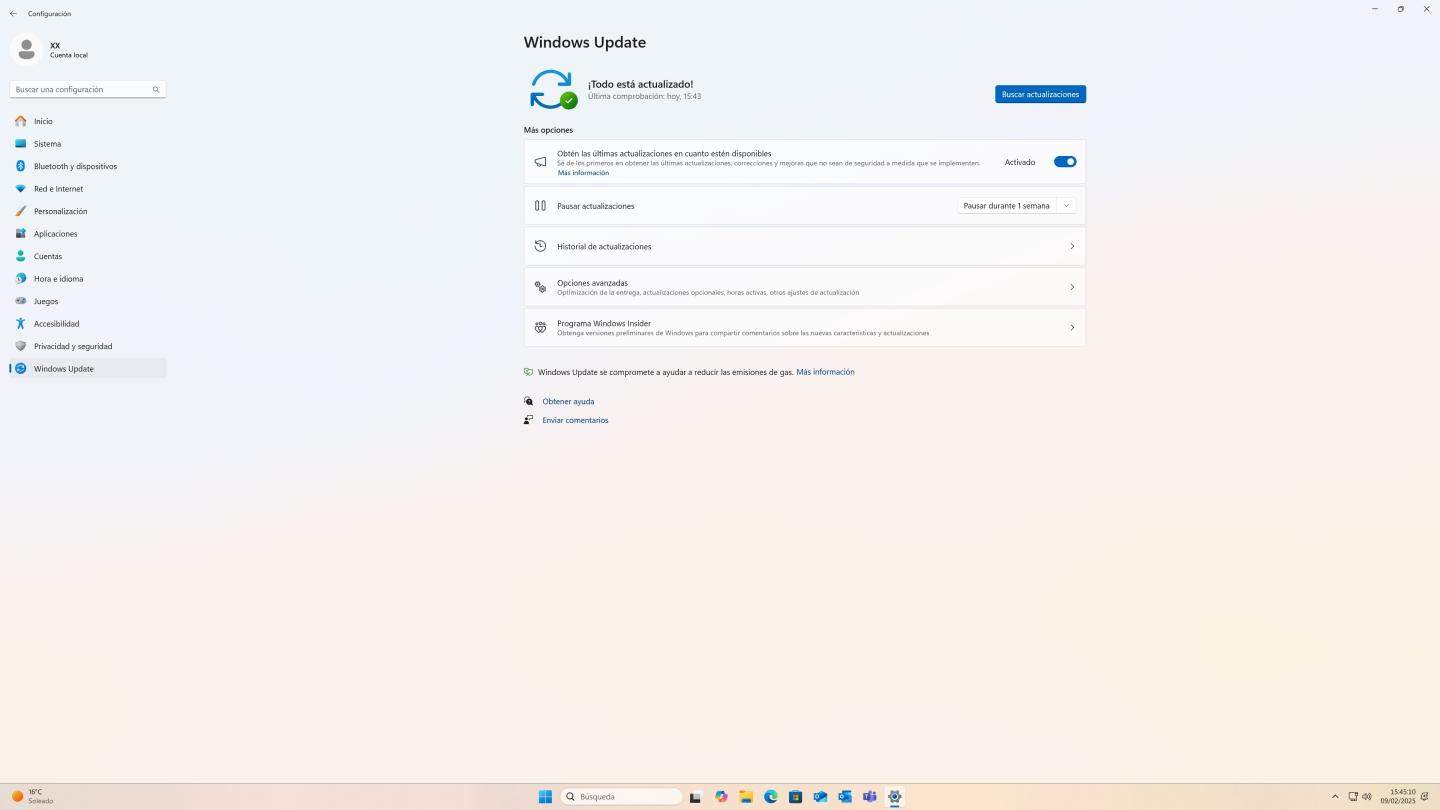Click the Buscar una configuración search field
The image size is (1440, 810).
point(82,90)
